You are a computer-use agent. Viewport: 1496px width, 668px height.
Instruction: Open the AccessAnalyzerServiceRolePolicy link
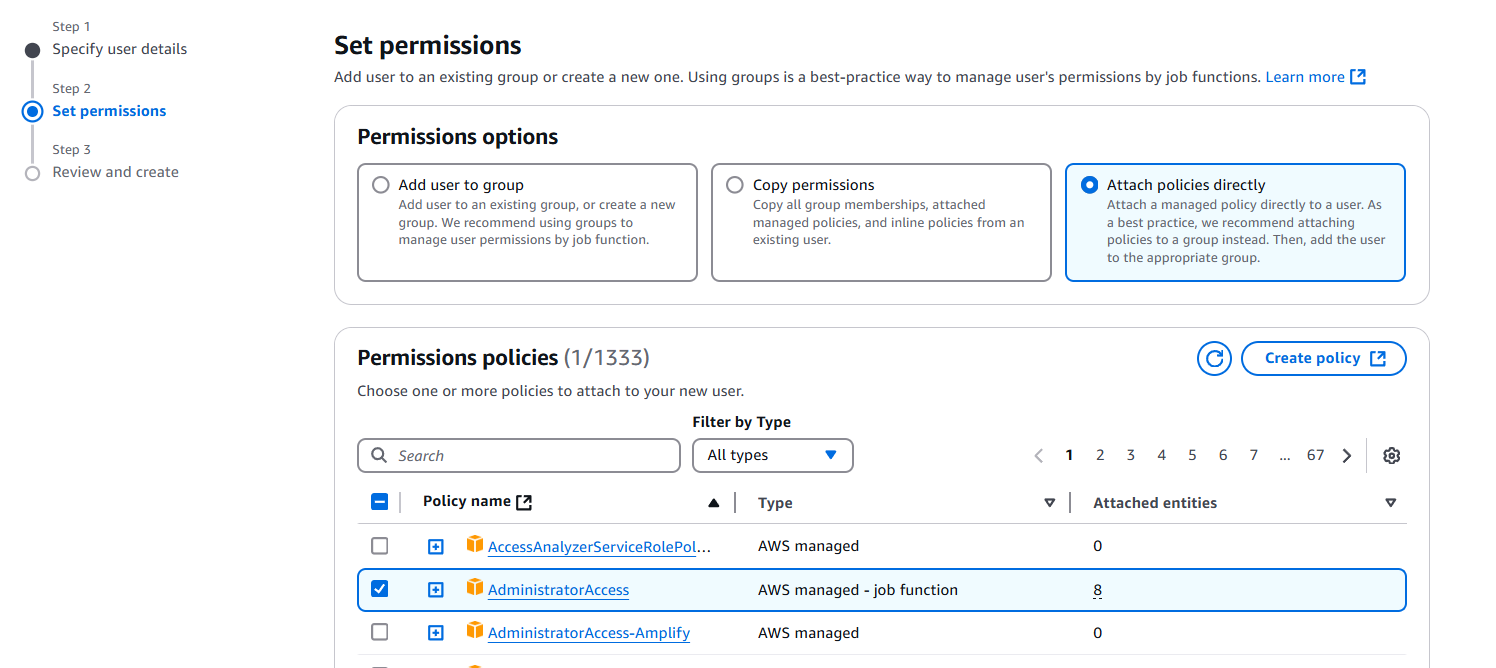[x=600, y=547]
